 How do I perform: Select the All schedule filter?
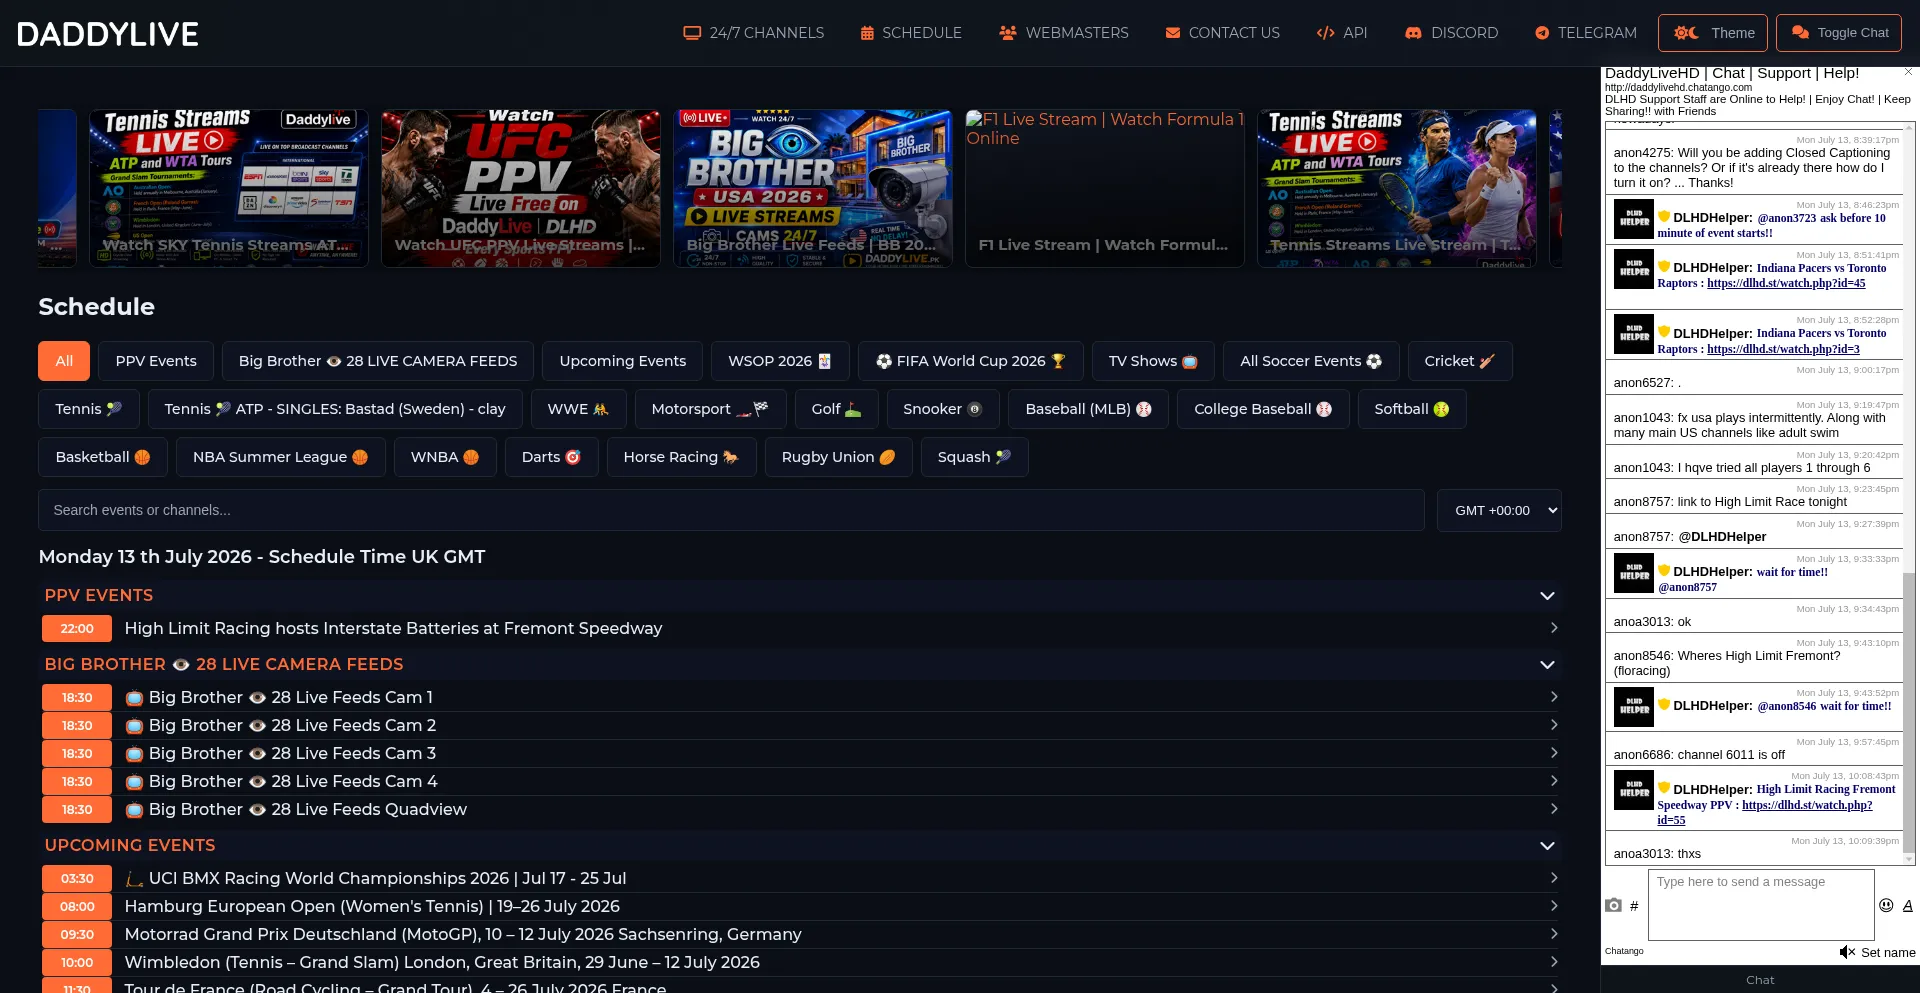click(64, 361)
